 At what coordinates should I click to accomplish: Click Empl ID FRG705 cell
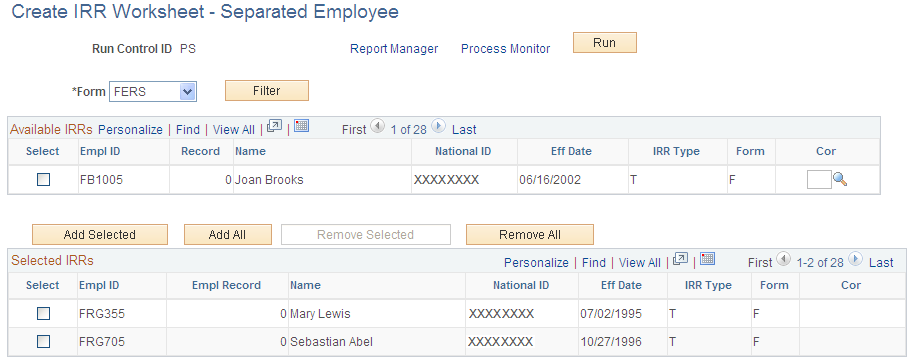pos(102,341)
